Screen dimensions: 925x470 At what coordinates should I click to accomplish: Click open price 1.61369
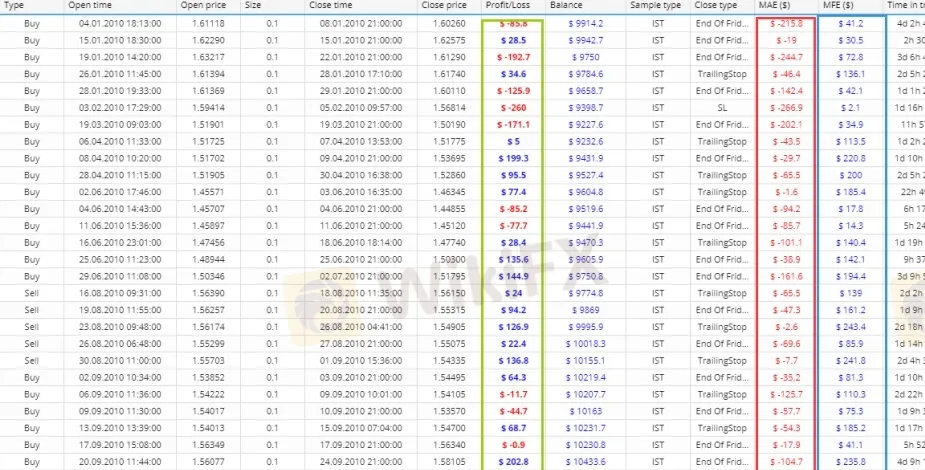[x=208, y=91]
